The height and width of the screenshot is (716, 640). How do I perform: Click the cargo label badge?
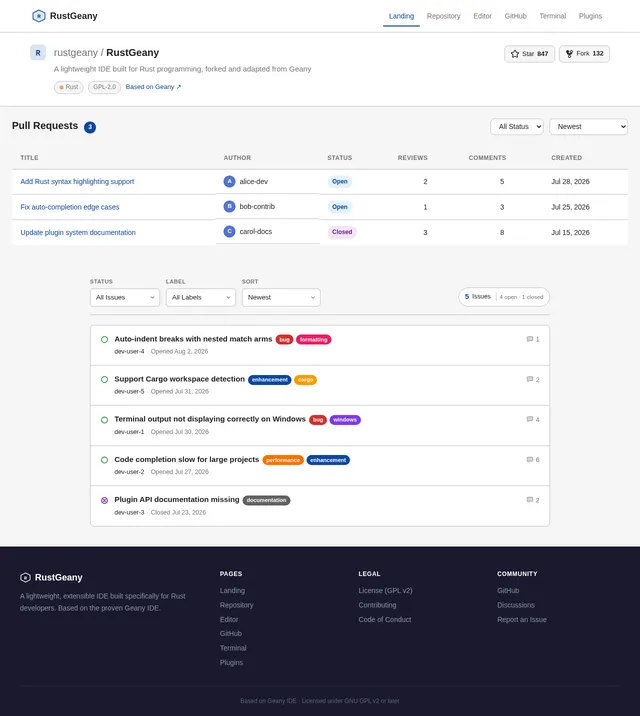point(305,380)
